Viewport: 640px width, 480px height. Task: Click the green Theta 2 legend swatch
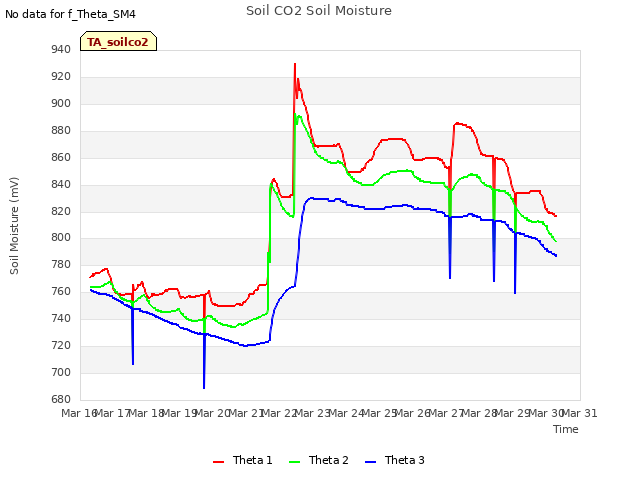[x=294, y=462]
